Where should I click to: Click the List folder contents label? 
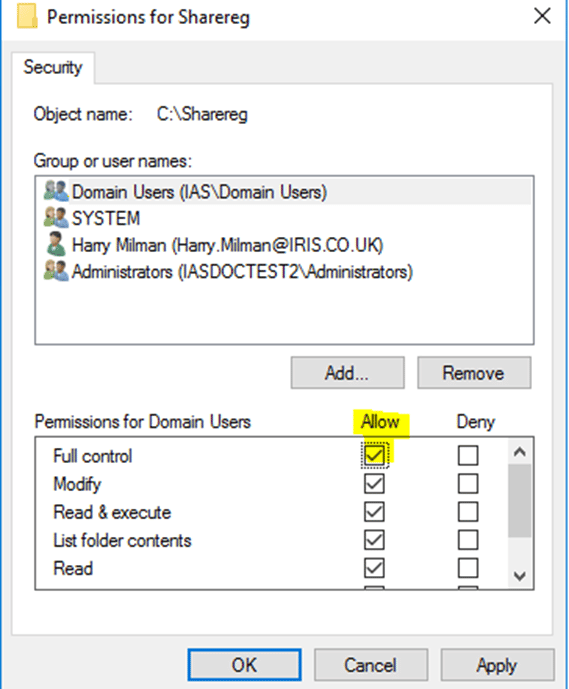[122, 540]
